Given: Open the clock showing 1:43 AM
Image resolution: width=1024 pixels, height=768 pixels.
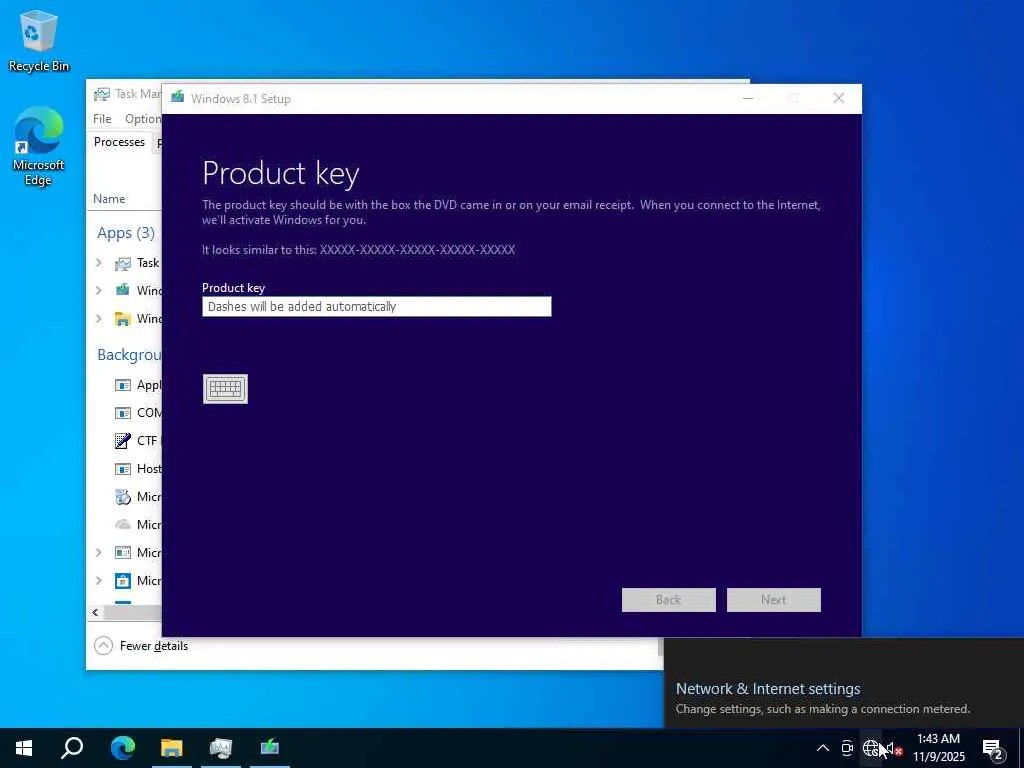Looking at the screenshot, I should (939, 748).
